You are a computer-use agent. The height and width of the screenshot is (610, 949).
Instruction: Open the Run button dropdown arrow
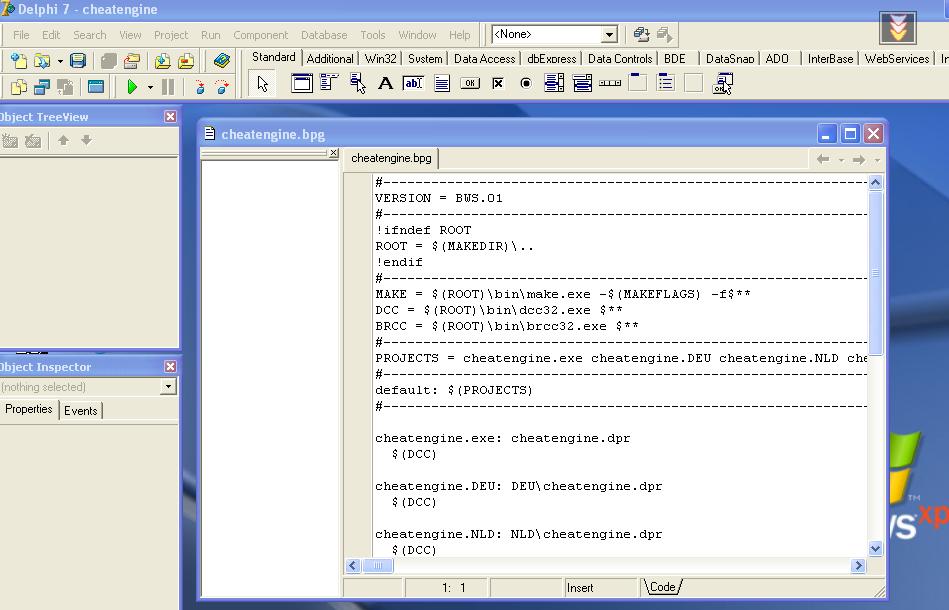click(150, 88)
